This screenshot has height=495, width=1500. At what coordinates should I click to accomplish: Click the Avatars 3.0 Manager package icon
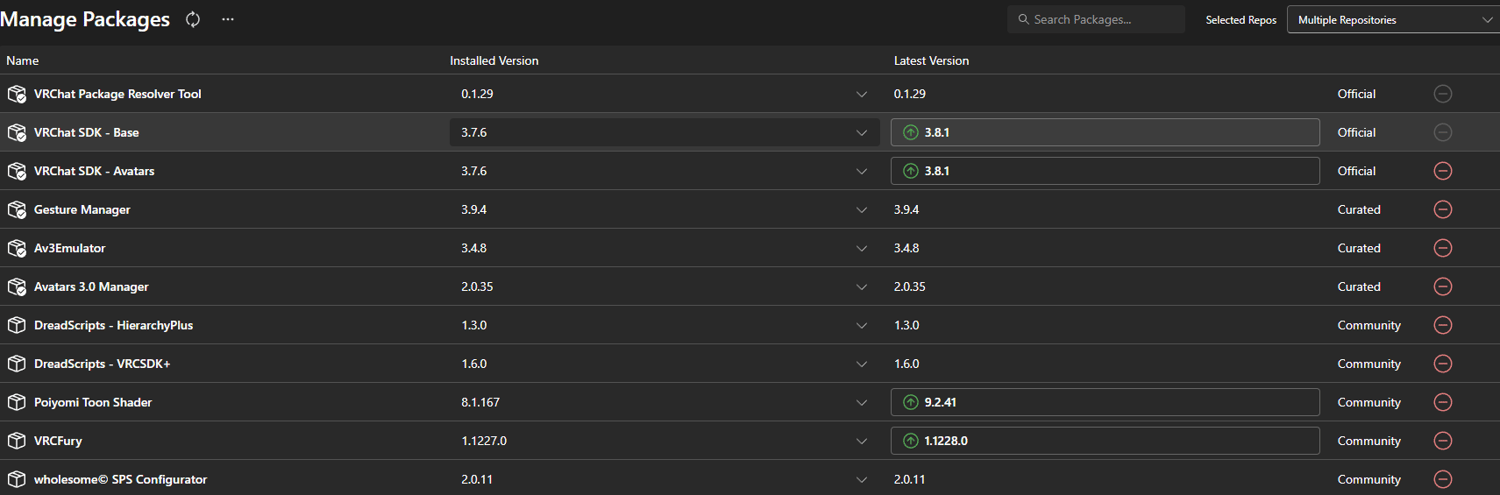(x=16, y=287)
